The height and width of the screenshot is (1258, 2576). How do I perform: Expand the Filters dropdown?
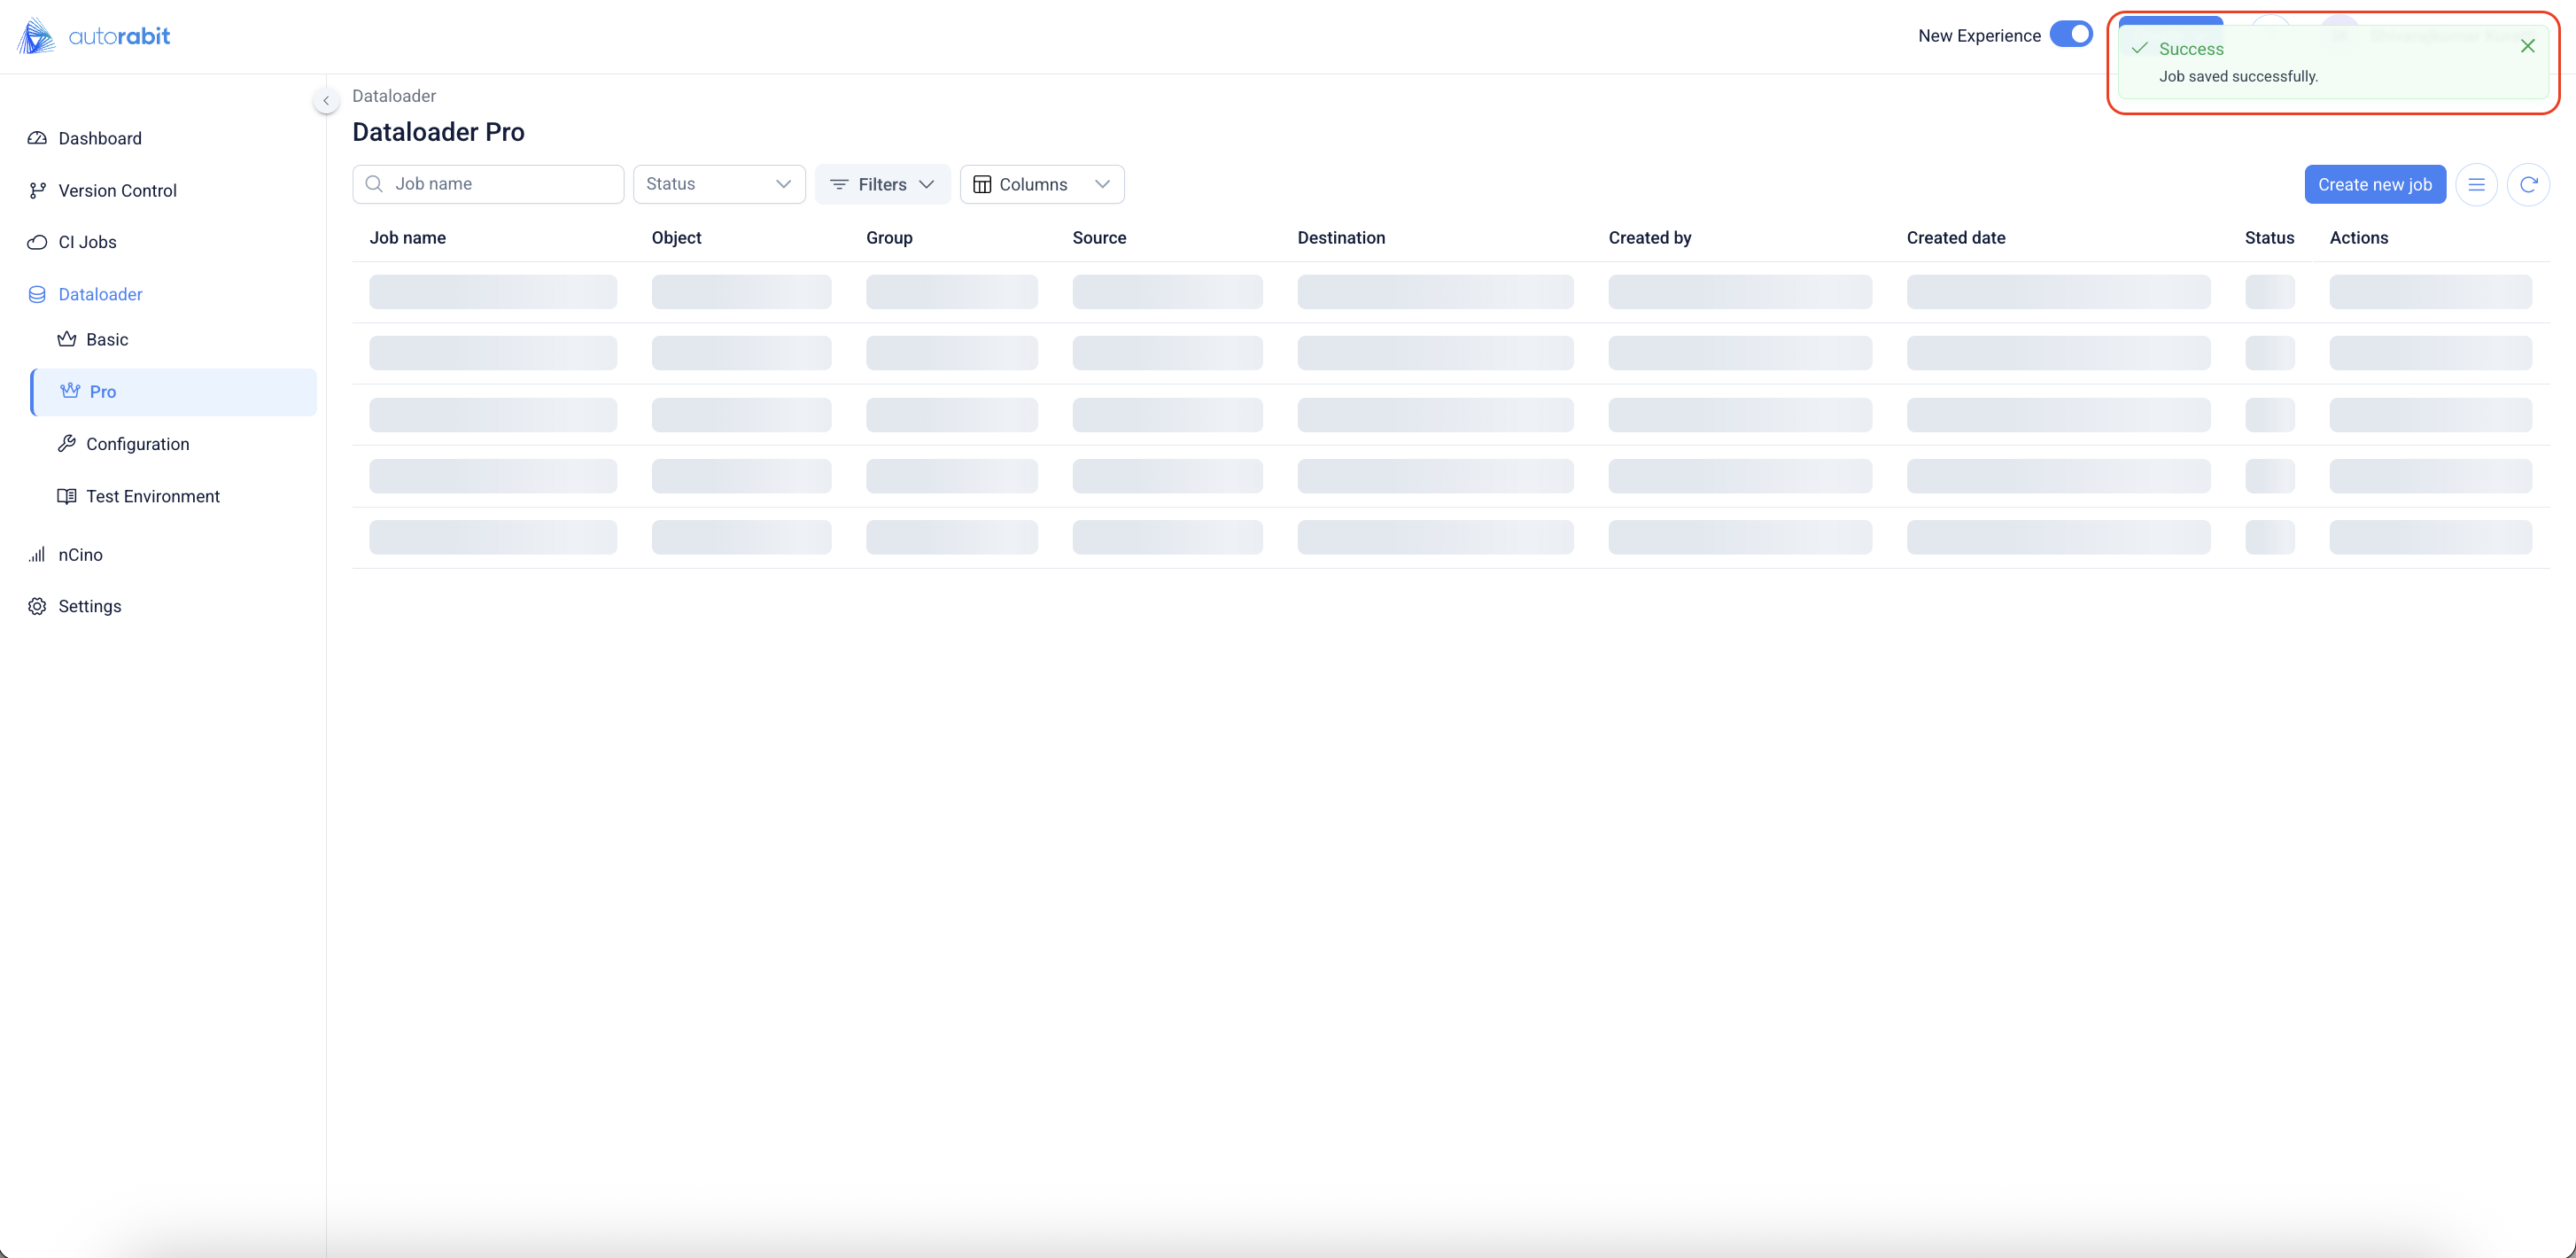[x=882, y=184]
